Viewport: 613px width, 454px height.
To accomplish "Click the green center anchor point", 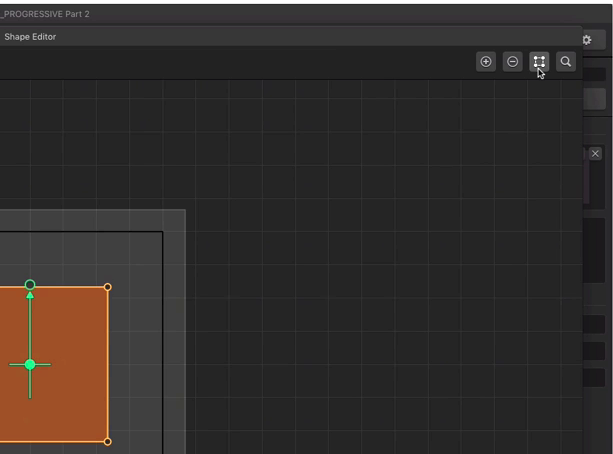I will [30, 365].
